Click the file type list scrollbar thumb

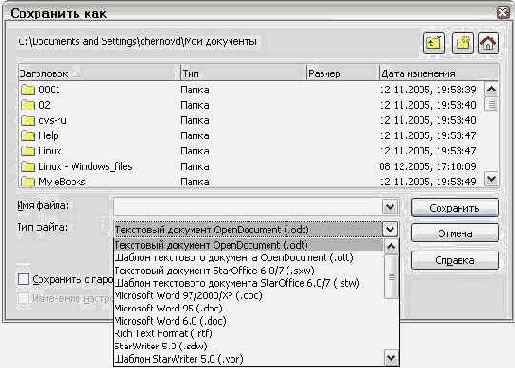point(391,276)
